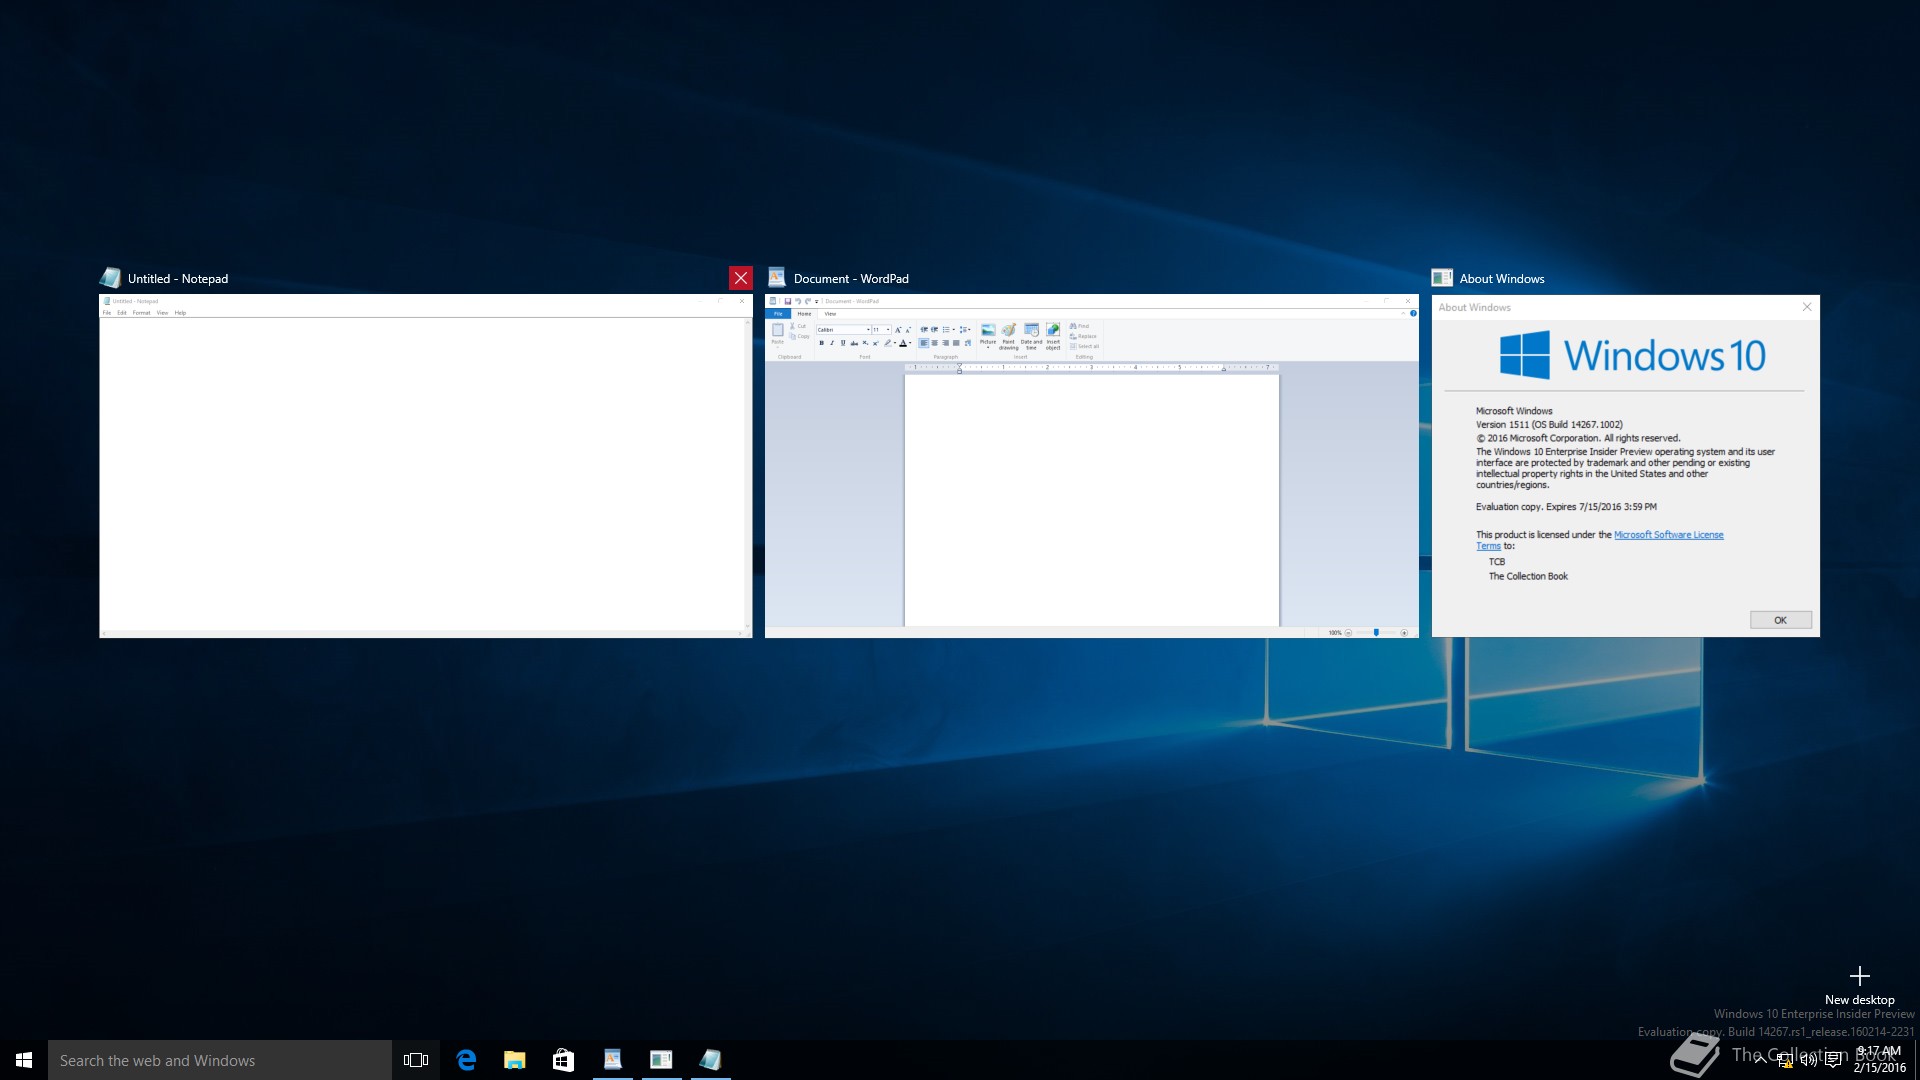Click the Search the web and Windows box

point(220,1060)
